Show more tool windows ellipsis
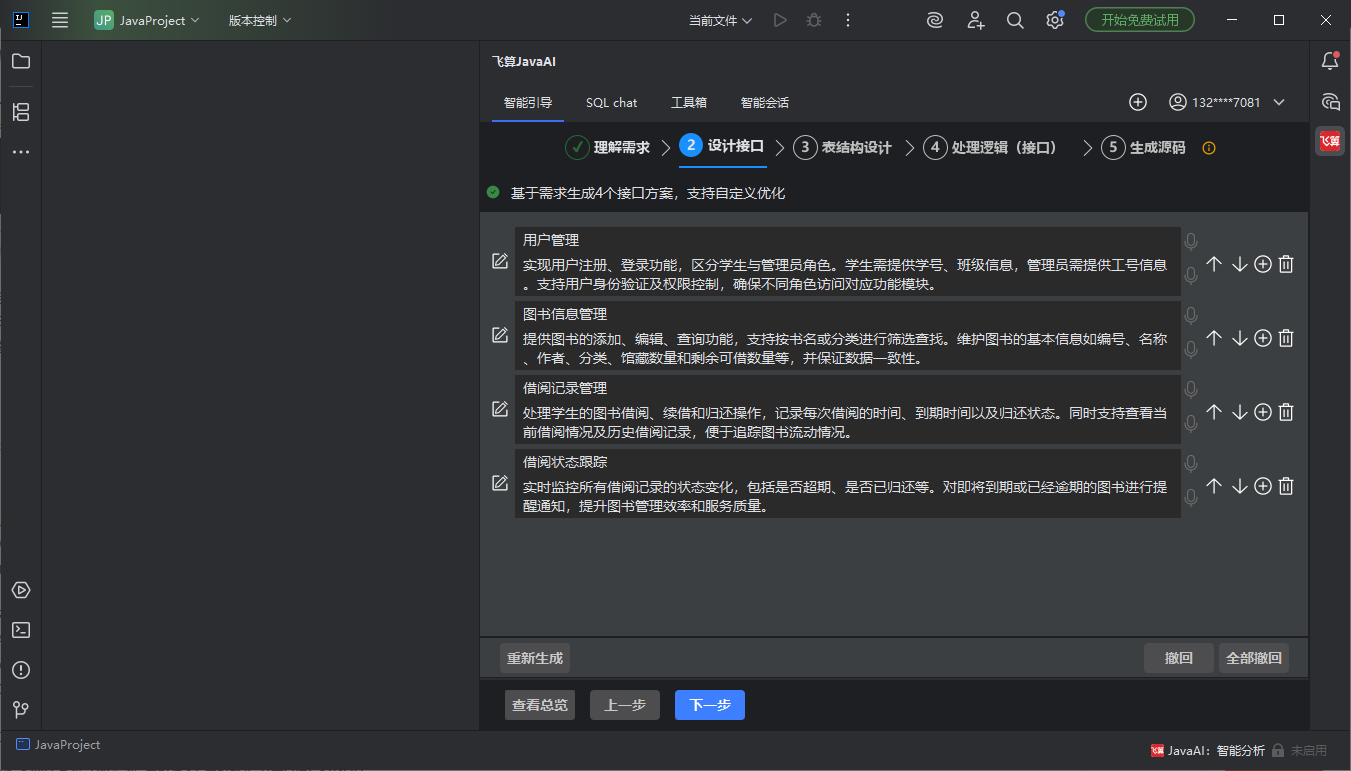 coord(20,152)
